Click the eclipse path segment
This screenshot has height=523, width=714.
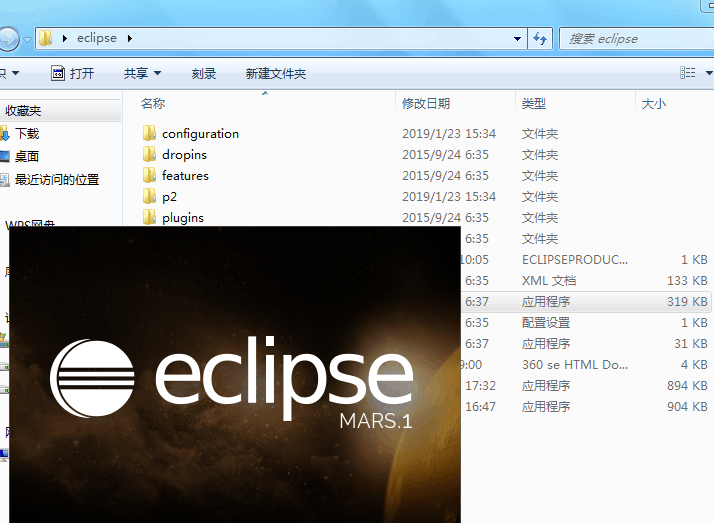[x=97, y=38]
